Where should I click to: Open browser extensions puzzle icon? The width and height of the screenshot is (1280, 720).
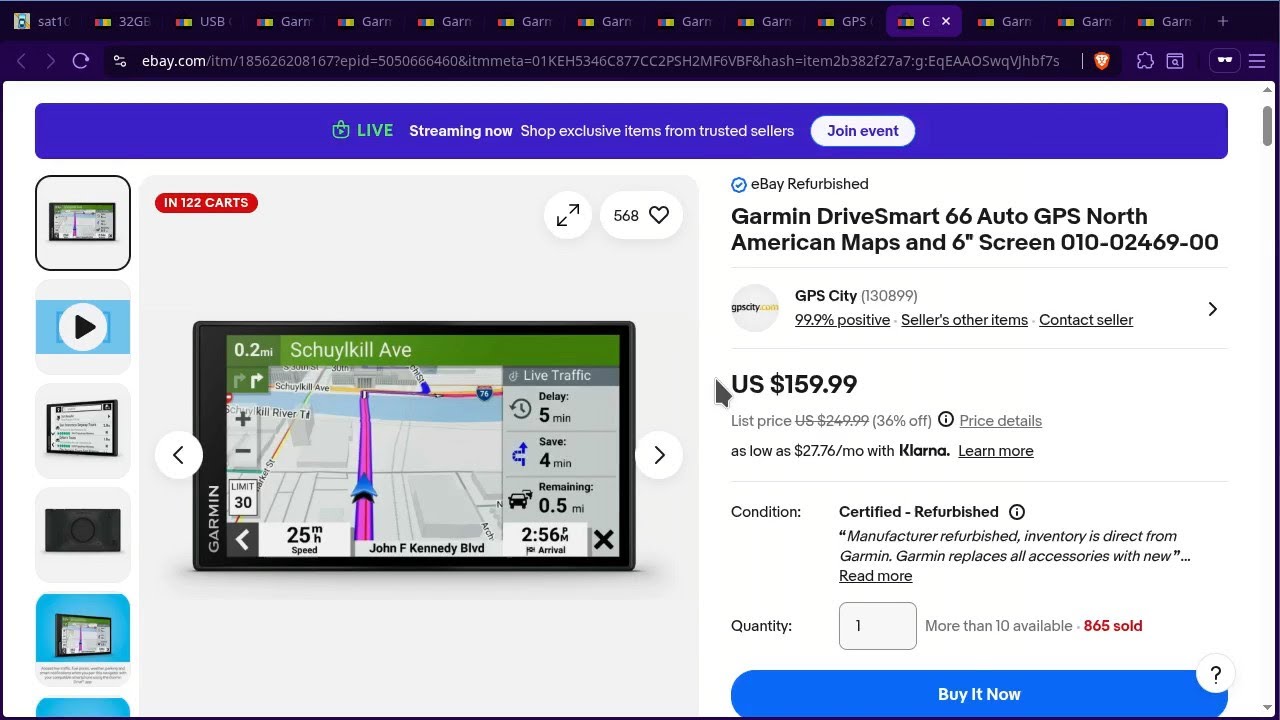1145,61
